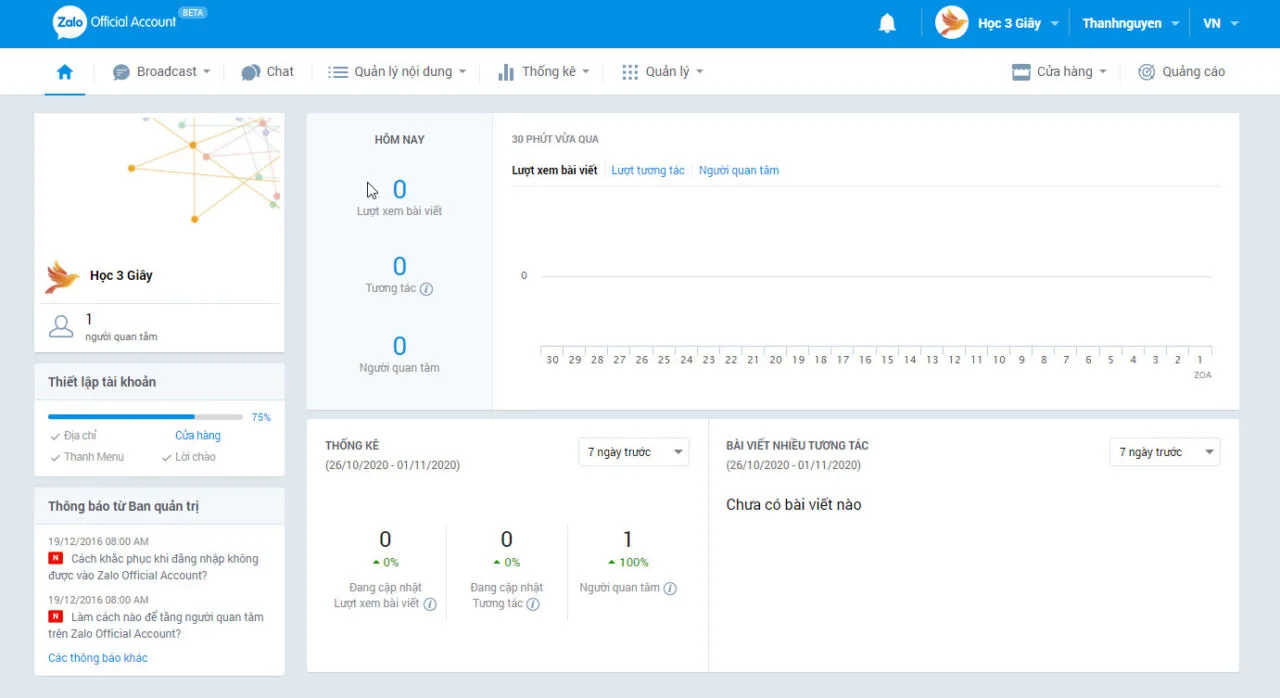Click the Lời chào setup item
Screen dimensions: 1280x698
point(188,457)
